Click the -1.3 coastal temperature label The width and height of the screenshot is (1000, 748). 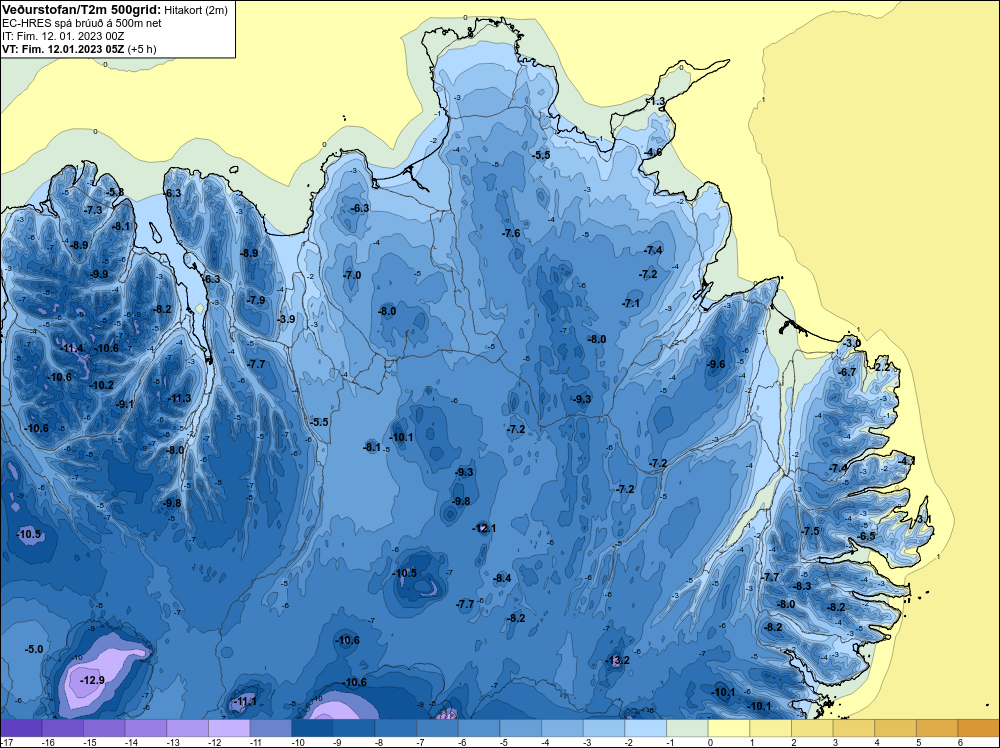tap(656, 101)
